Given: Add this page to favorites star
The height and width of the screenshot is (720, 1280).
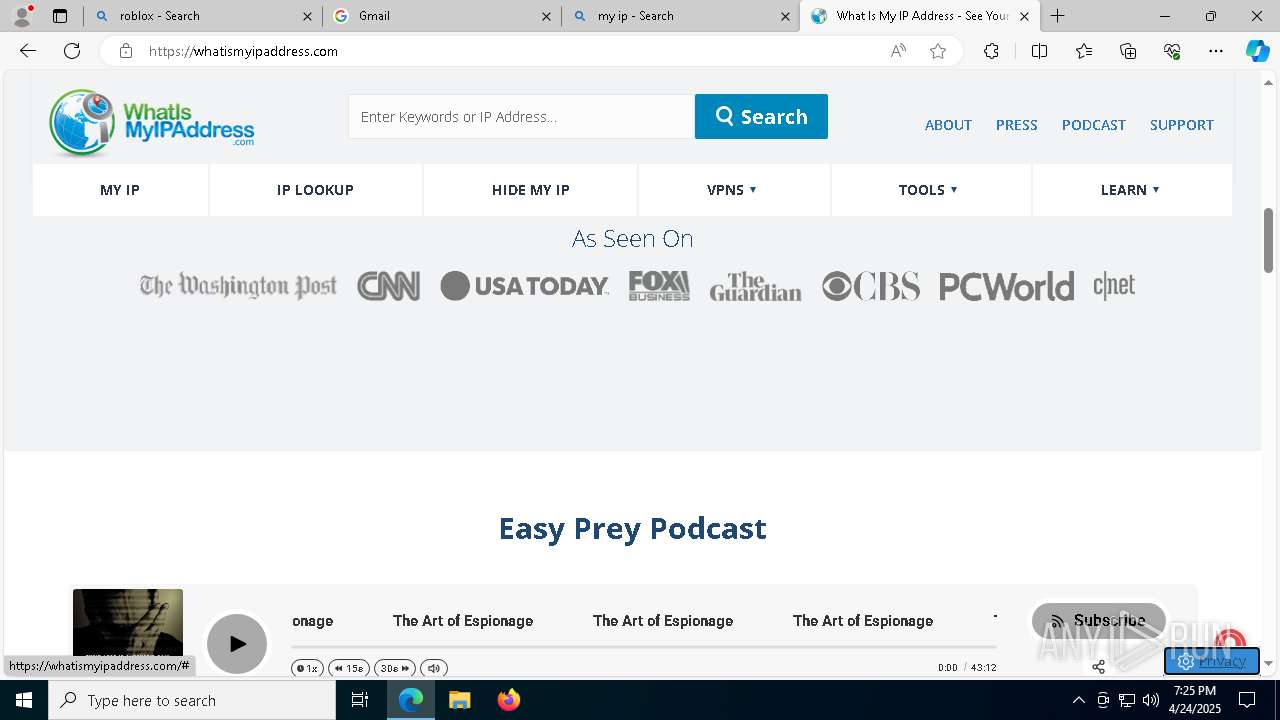Looking at the screenshot, I should pos(938,51).
